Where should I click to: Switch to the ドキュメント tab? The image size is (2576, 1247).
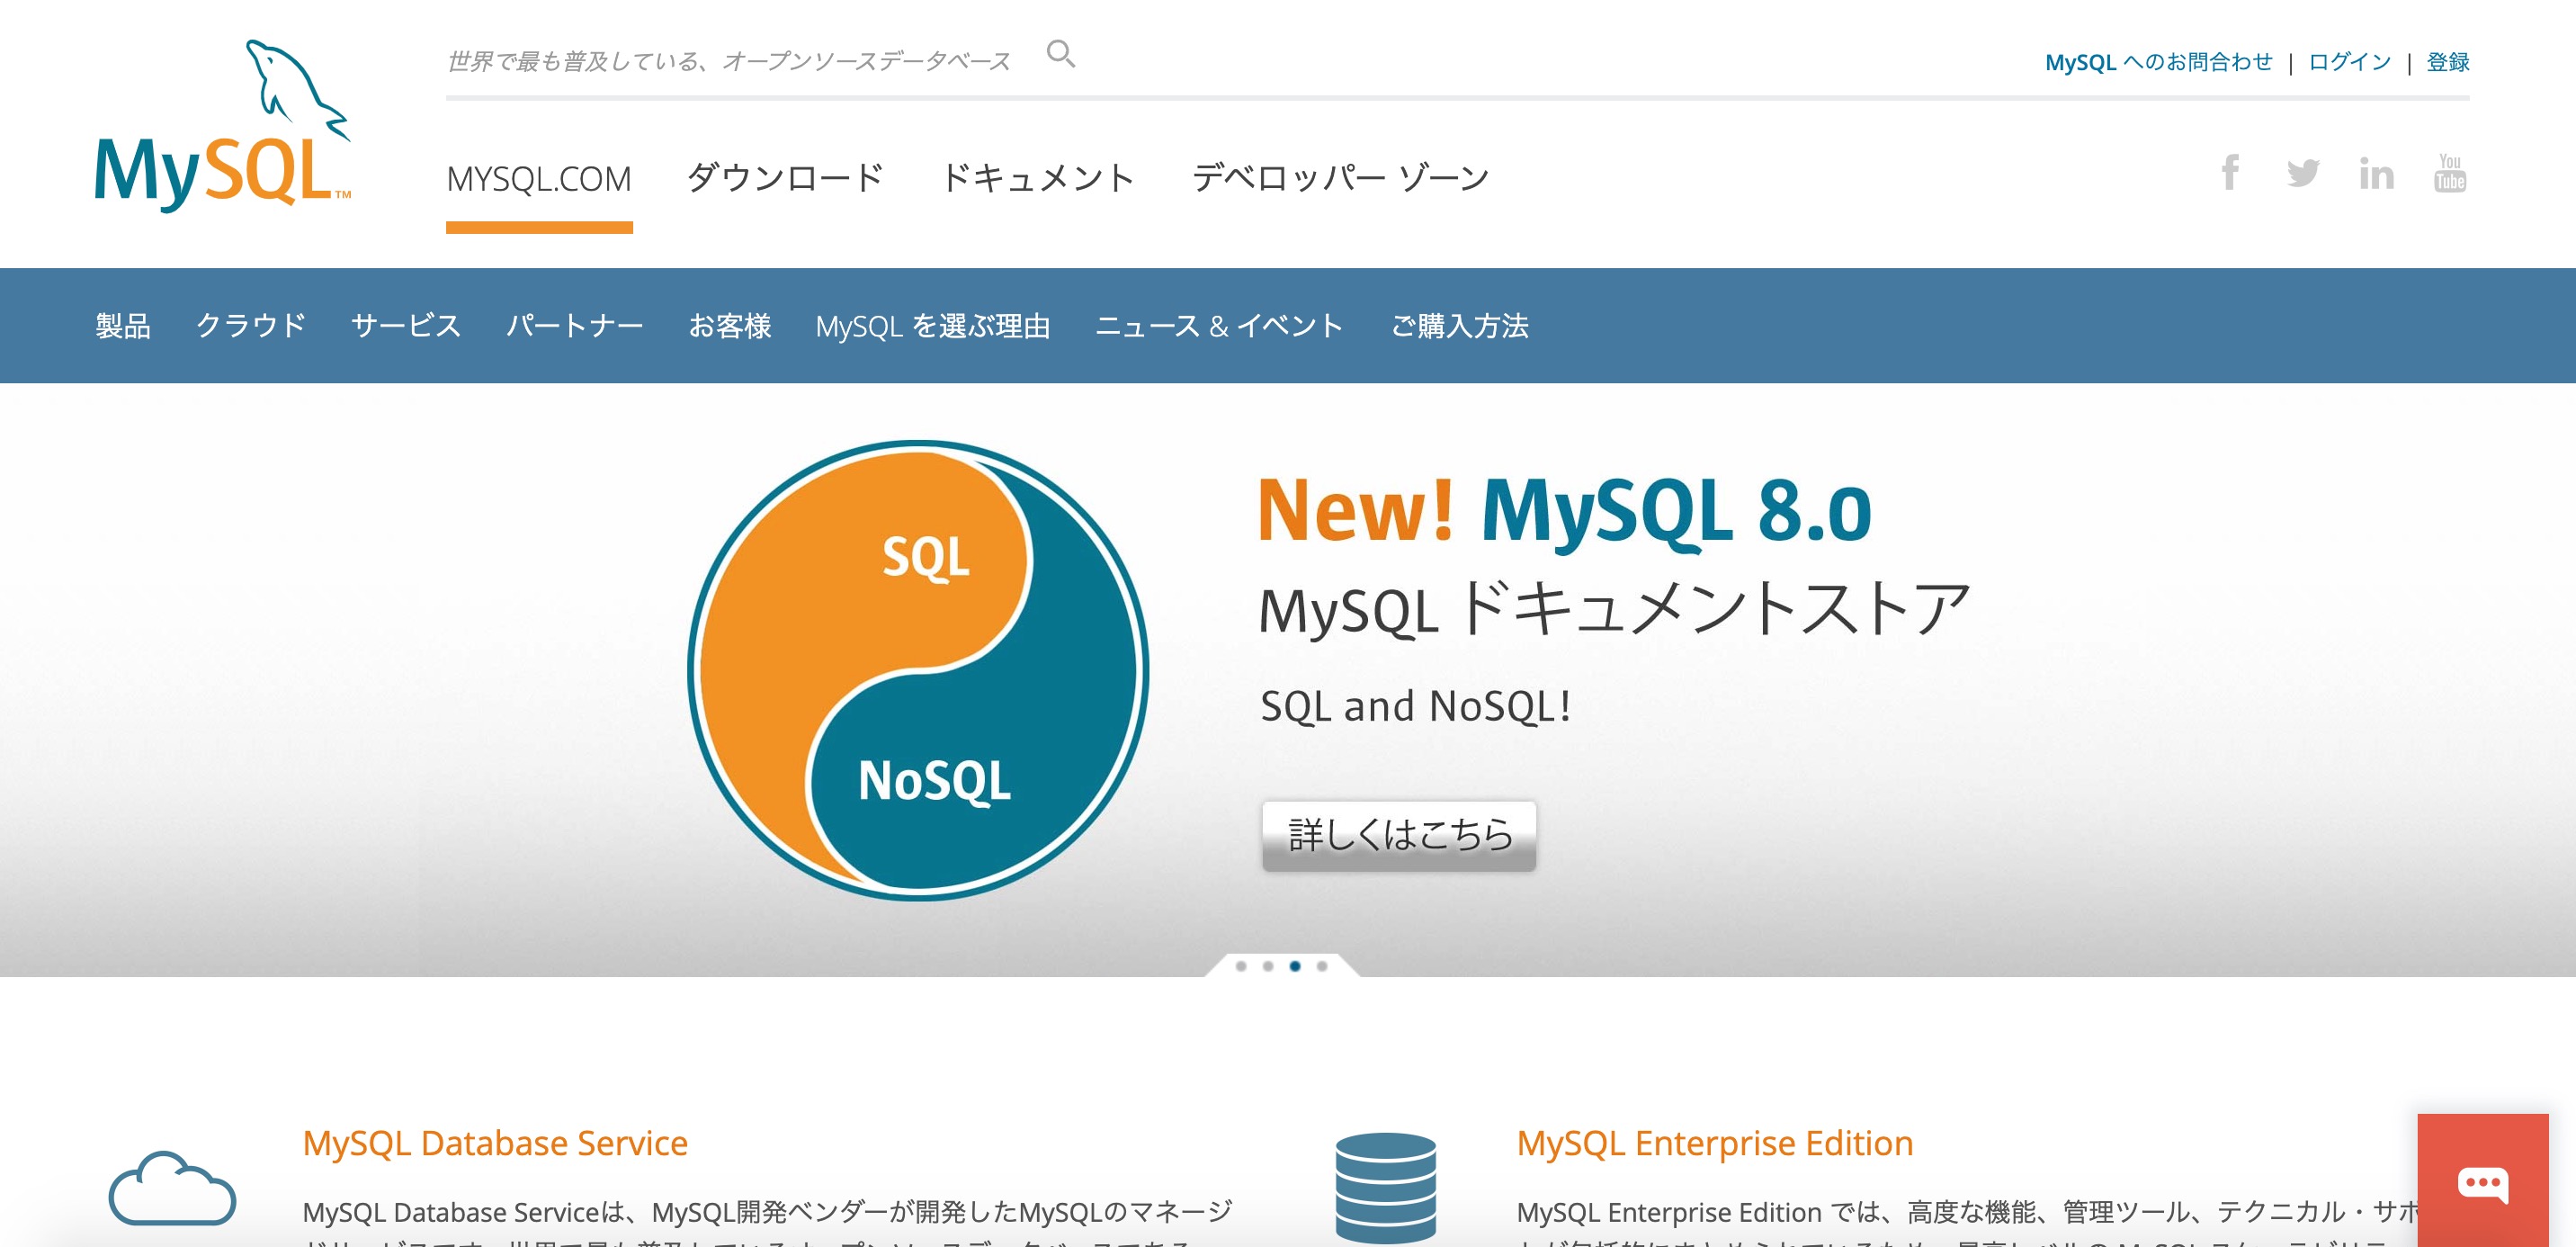coord(1038,179)
